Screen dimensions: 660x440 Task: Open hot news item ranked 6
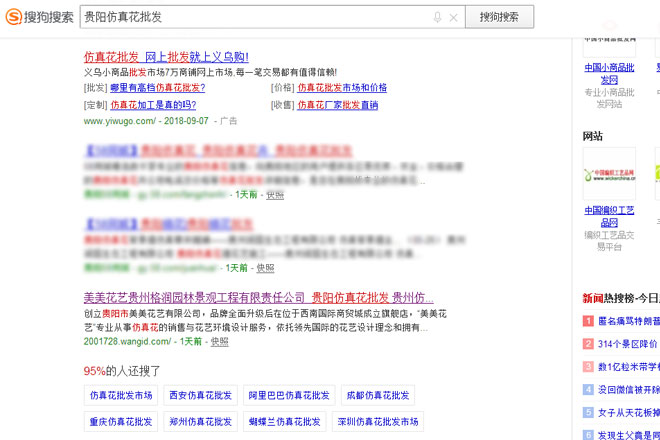click(628, 435)
